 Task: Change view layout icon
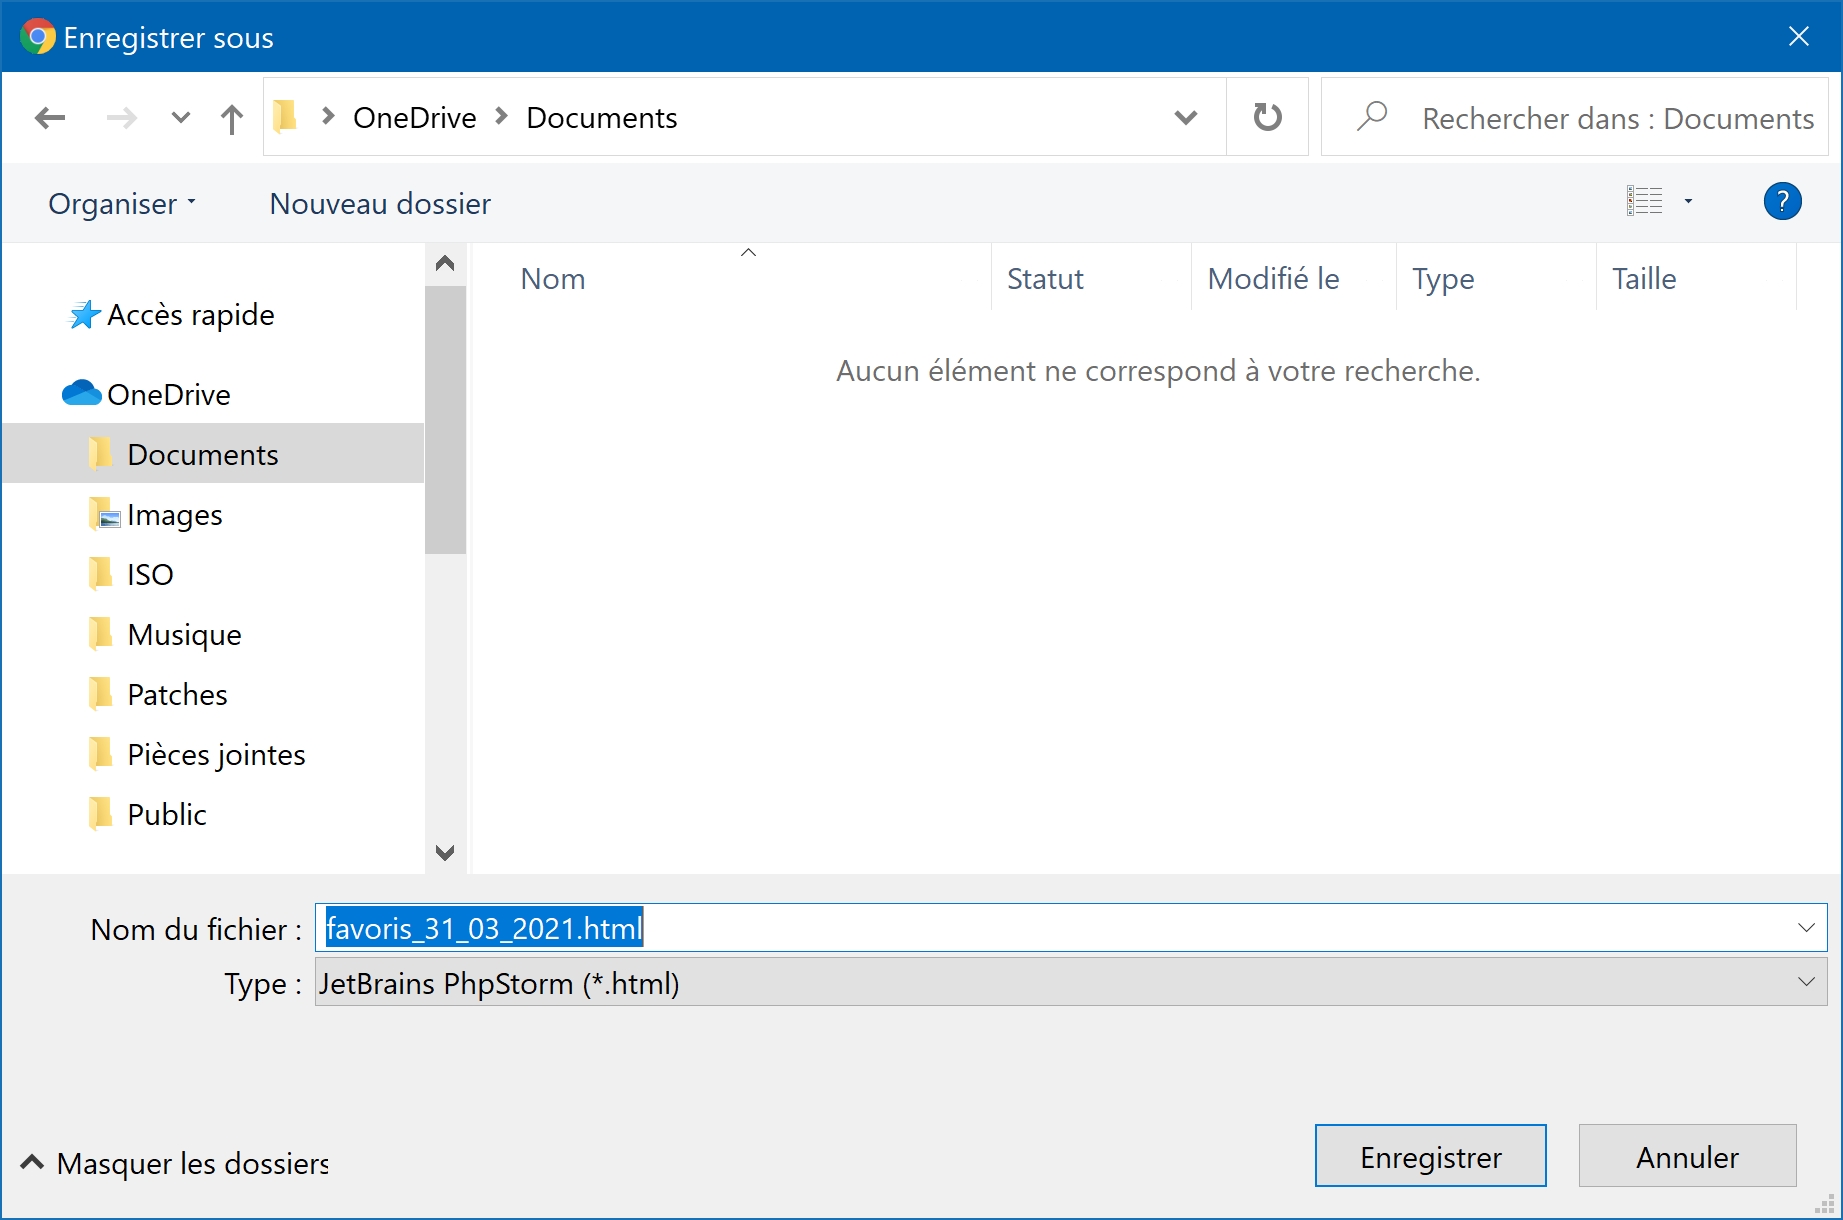pyautogui.click(x=1645, y=201)
